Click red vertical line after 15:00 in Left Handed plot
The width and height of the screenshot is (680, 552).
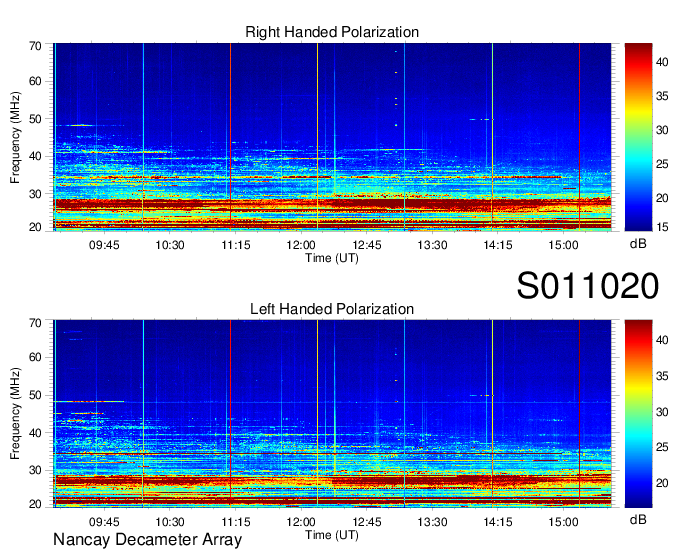(579, 414)
